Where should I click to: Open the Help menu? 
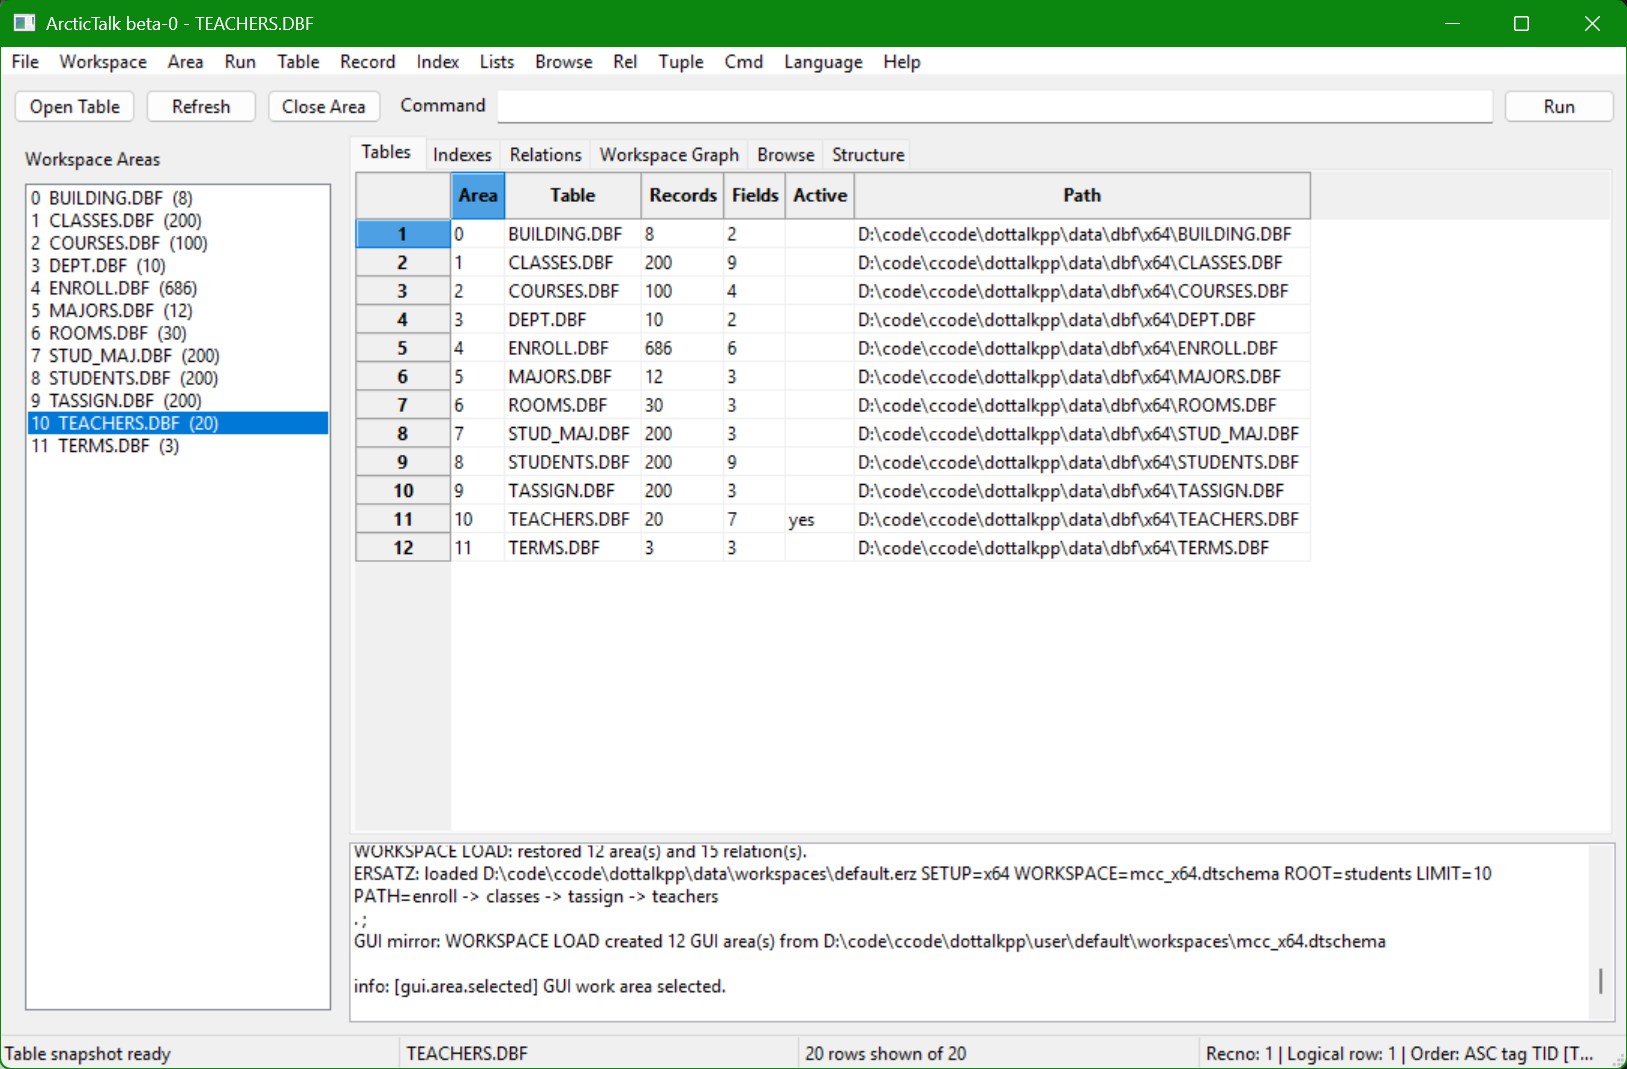click(x=902, y=62)
